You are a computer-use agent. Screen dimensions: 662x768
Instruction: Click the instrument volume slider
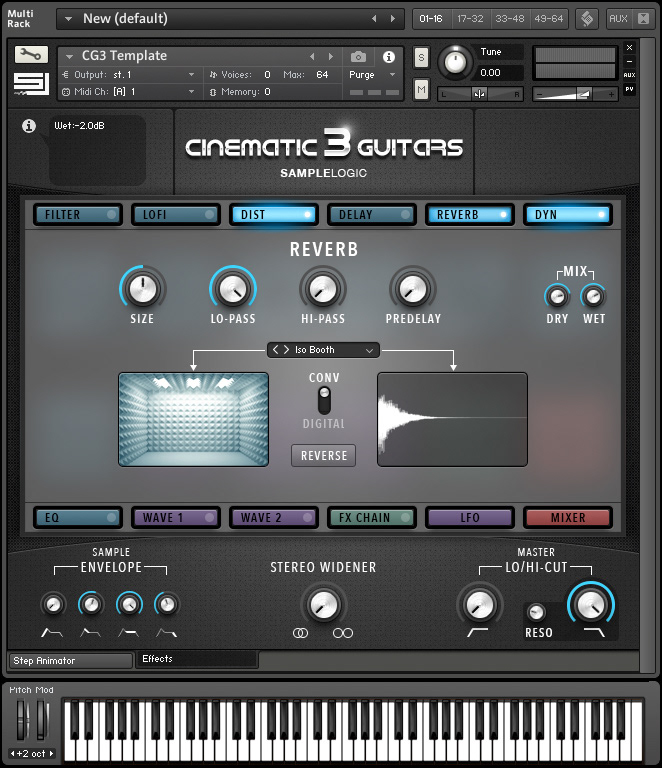[575, 94]
